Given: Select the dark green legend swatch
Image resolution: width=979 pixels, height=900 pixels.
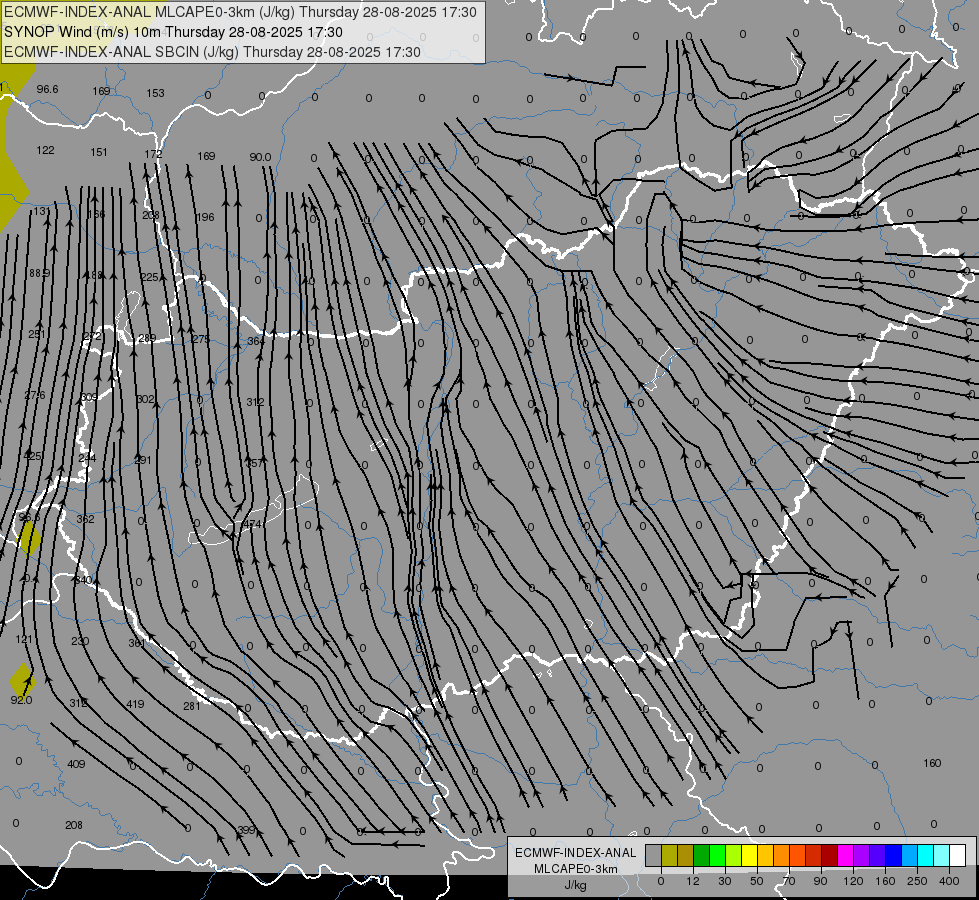Looking at the screenshot, I should pos(702,856).
